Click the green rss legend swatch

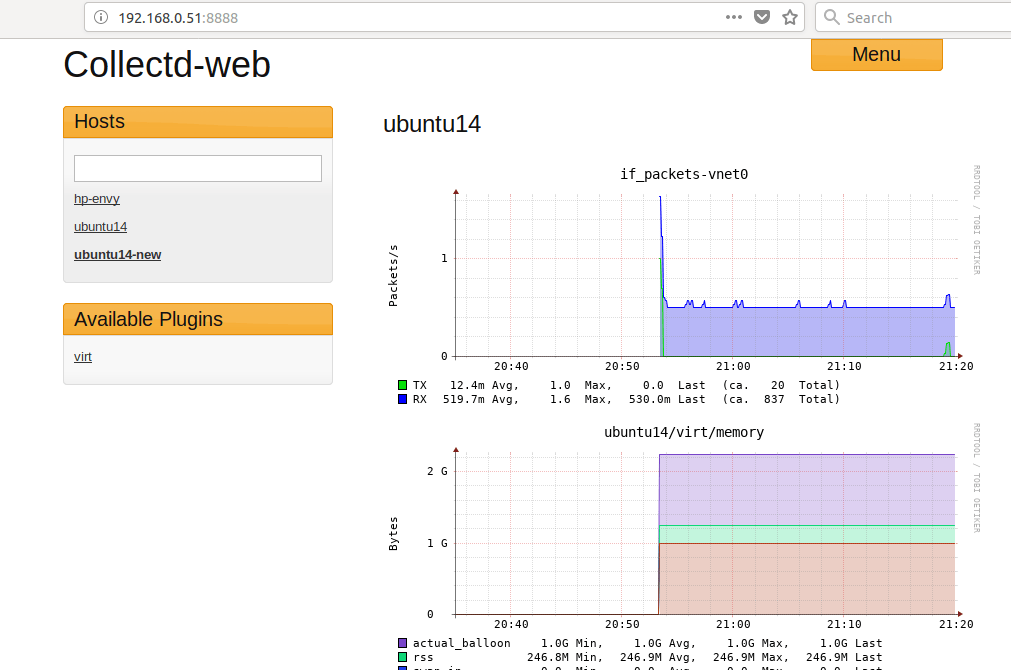402,657
